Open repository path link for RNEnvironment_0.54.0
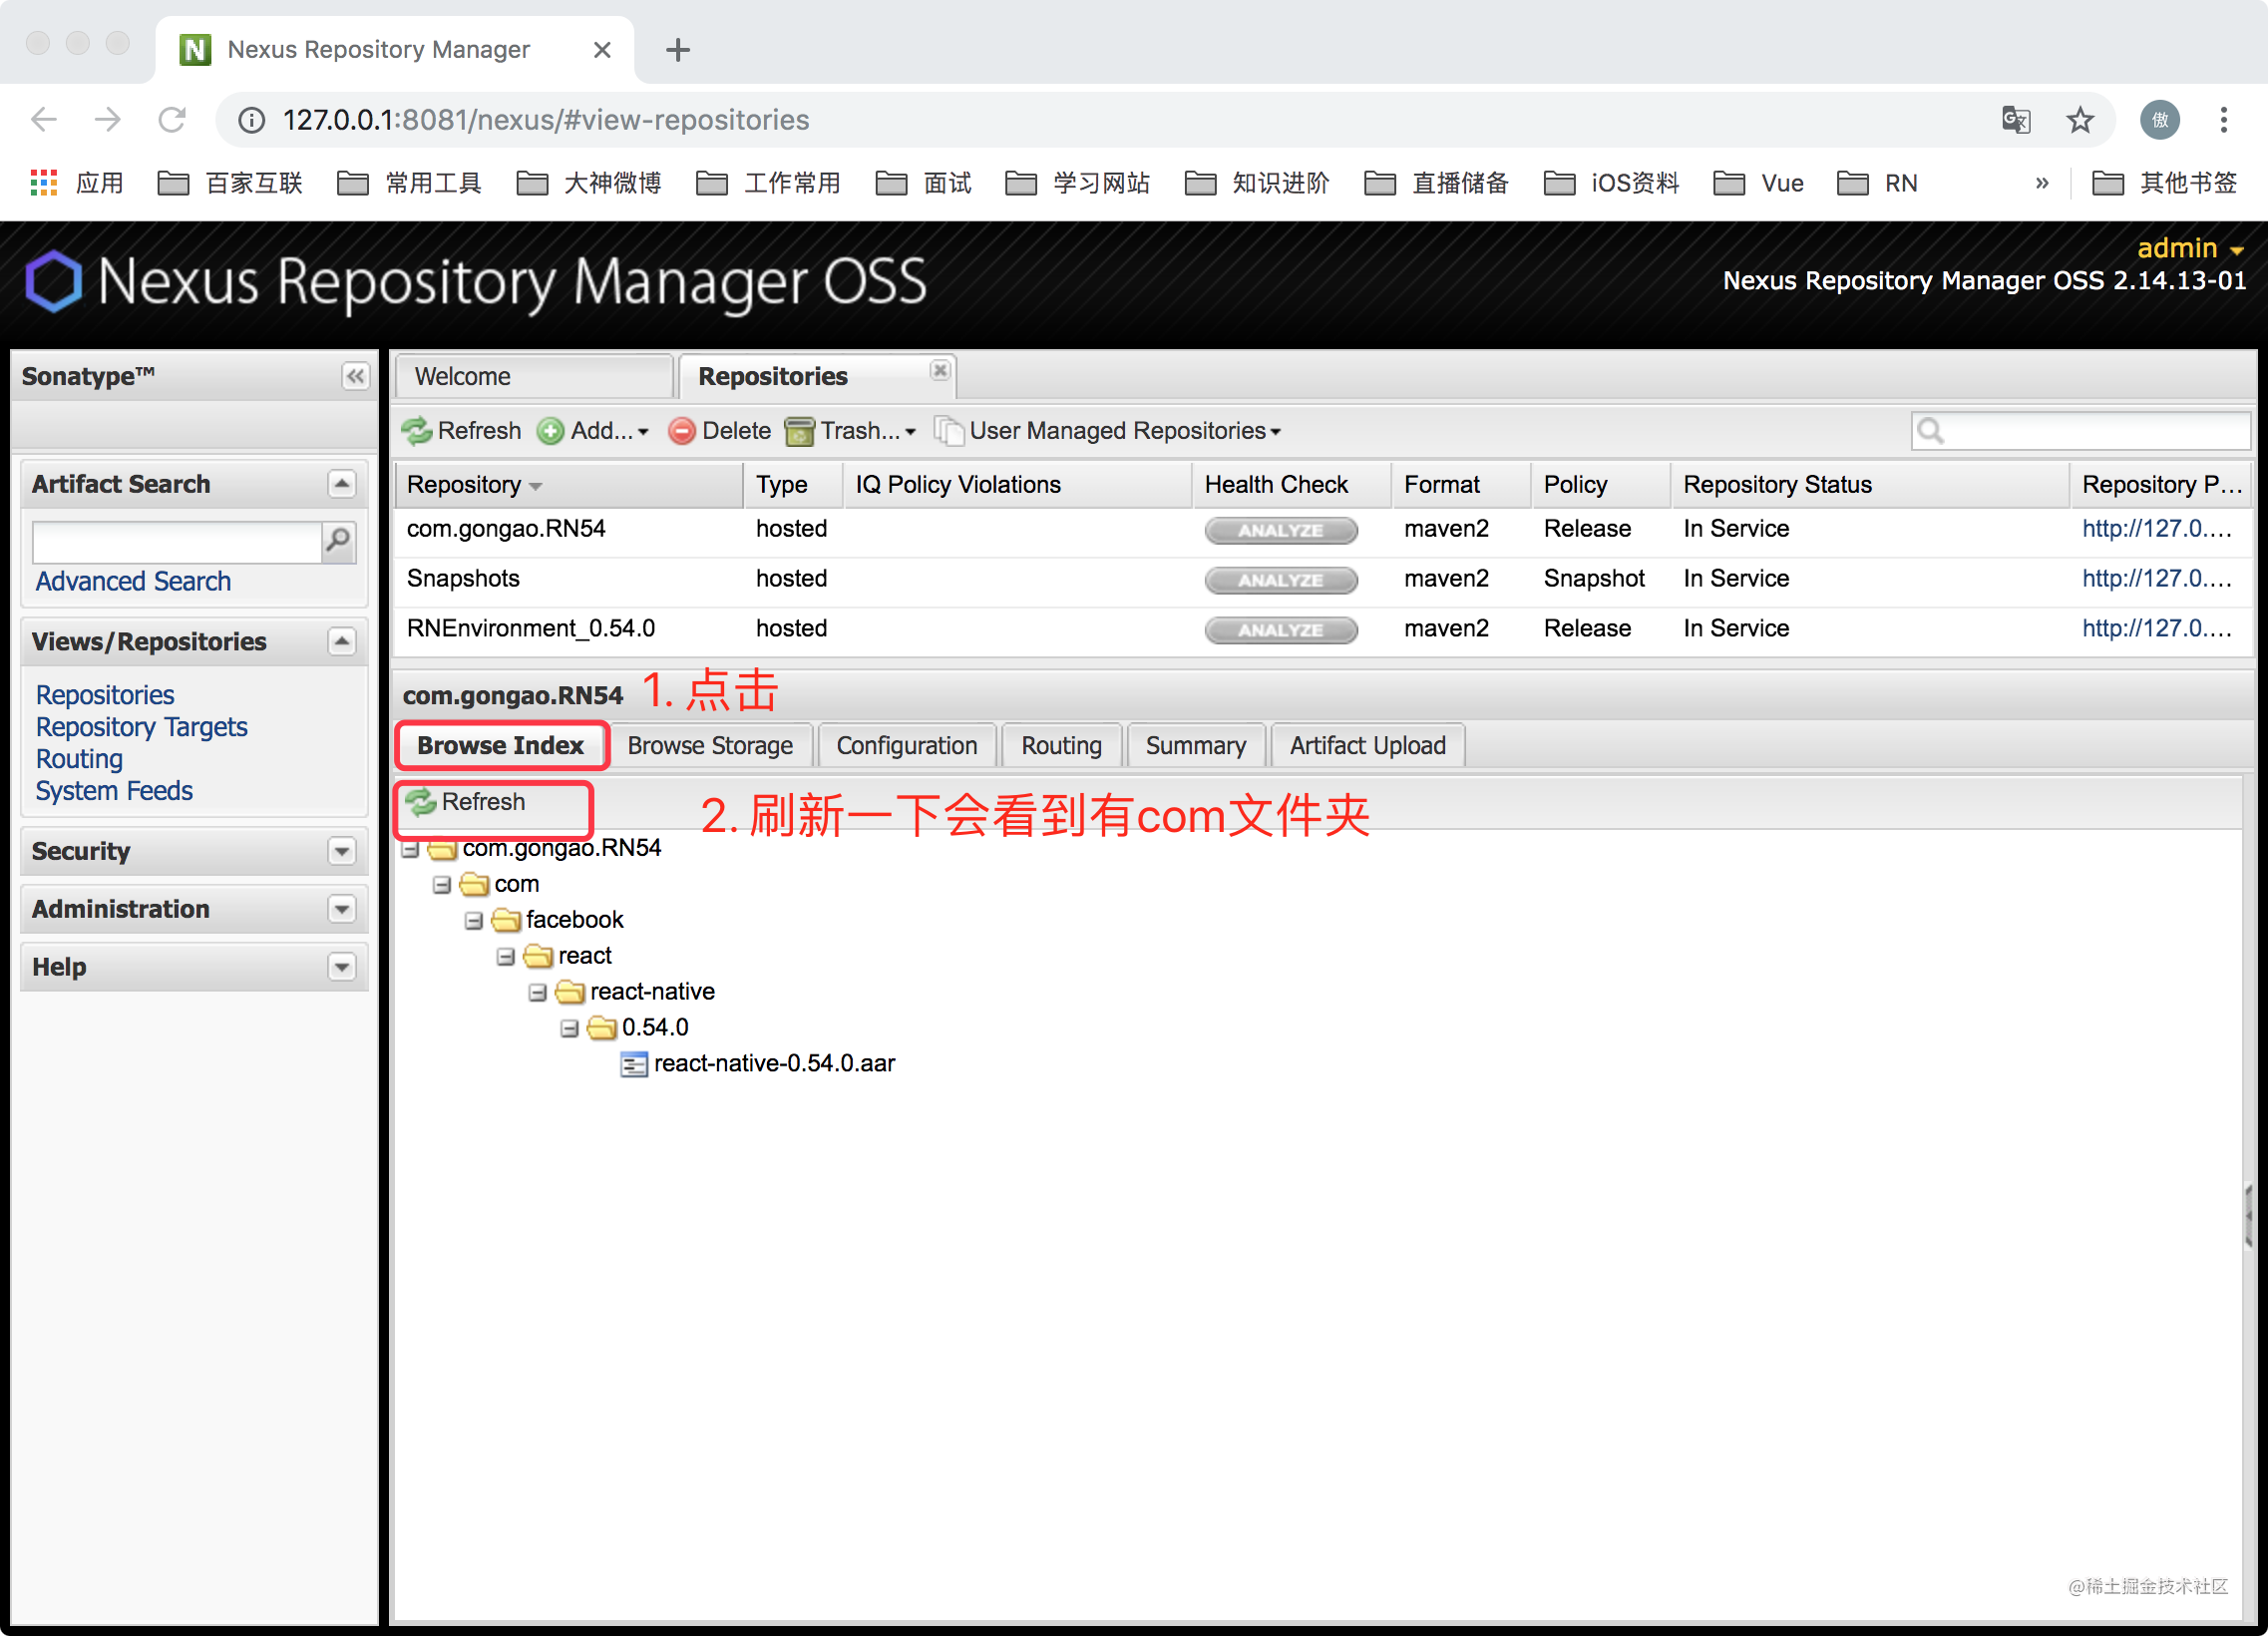 [x=2157, y=629]
